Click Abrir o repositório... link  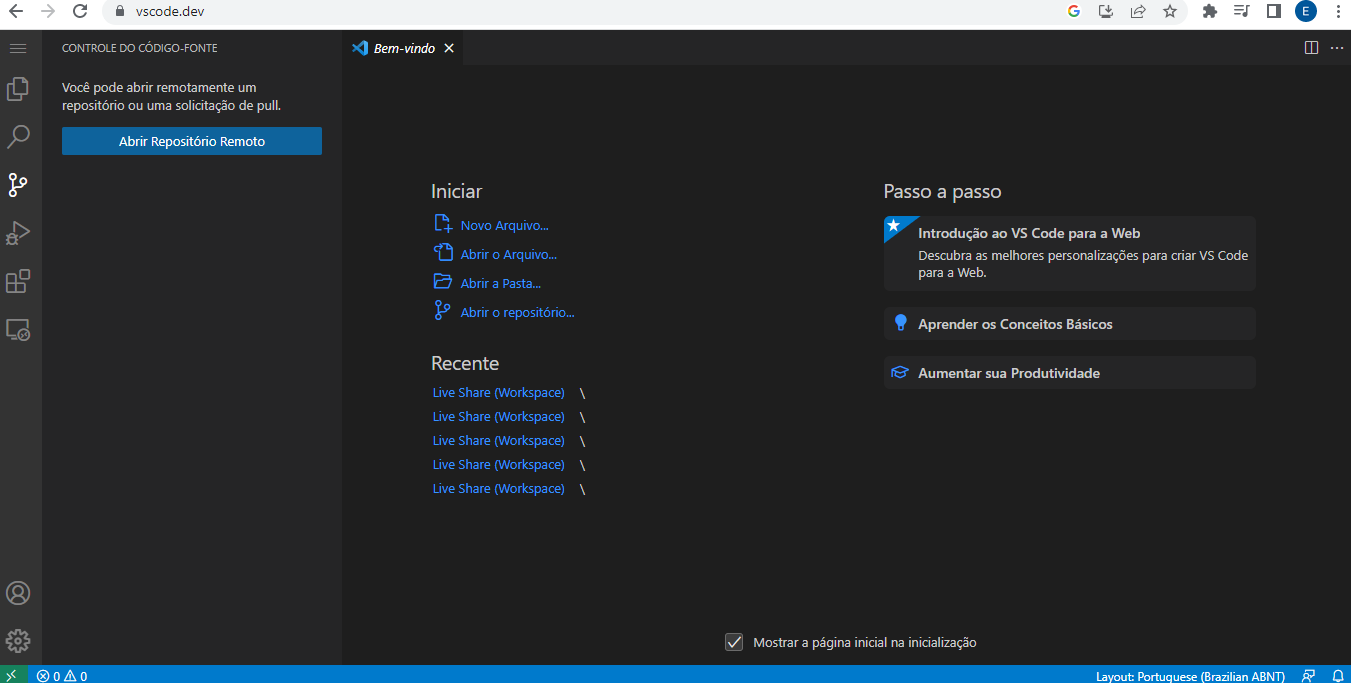pyautogui.click(x=517, y=313)
